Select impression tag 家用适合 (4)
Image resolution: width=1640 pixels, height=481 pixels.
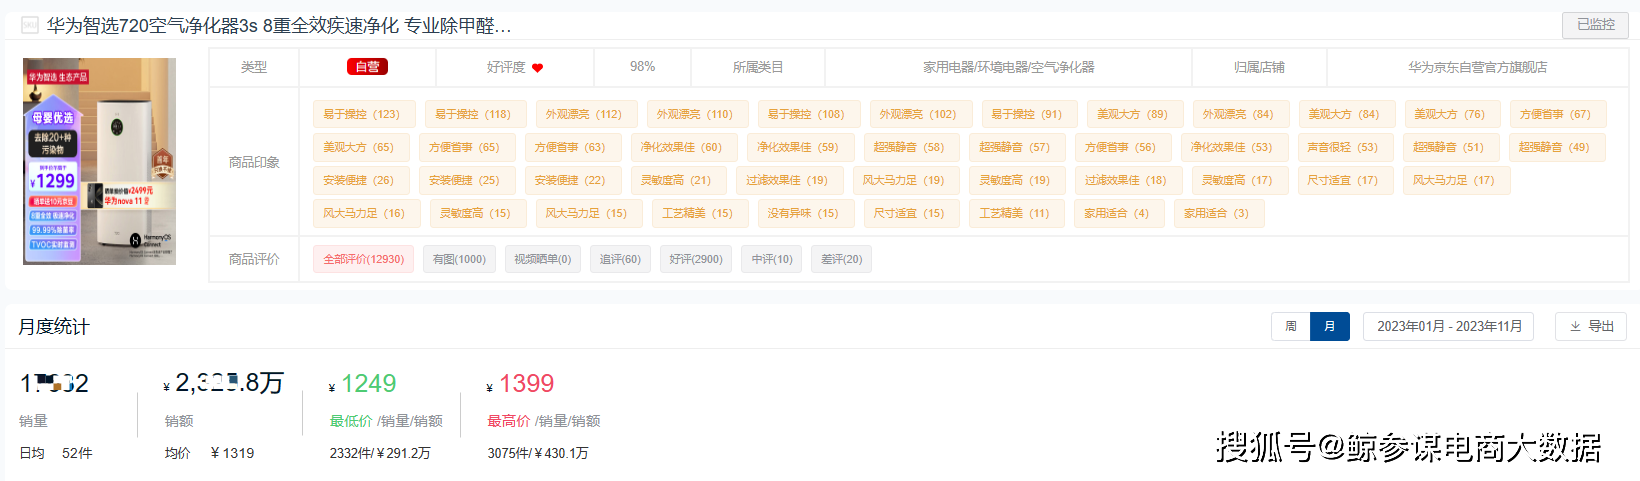point(1117,213)
